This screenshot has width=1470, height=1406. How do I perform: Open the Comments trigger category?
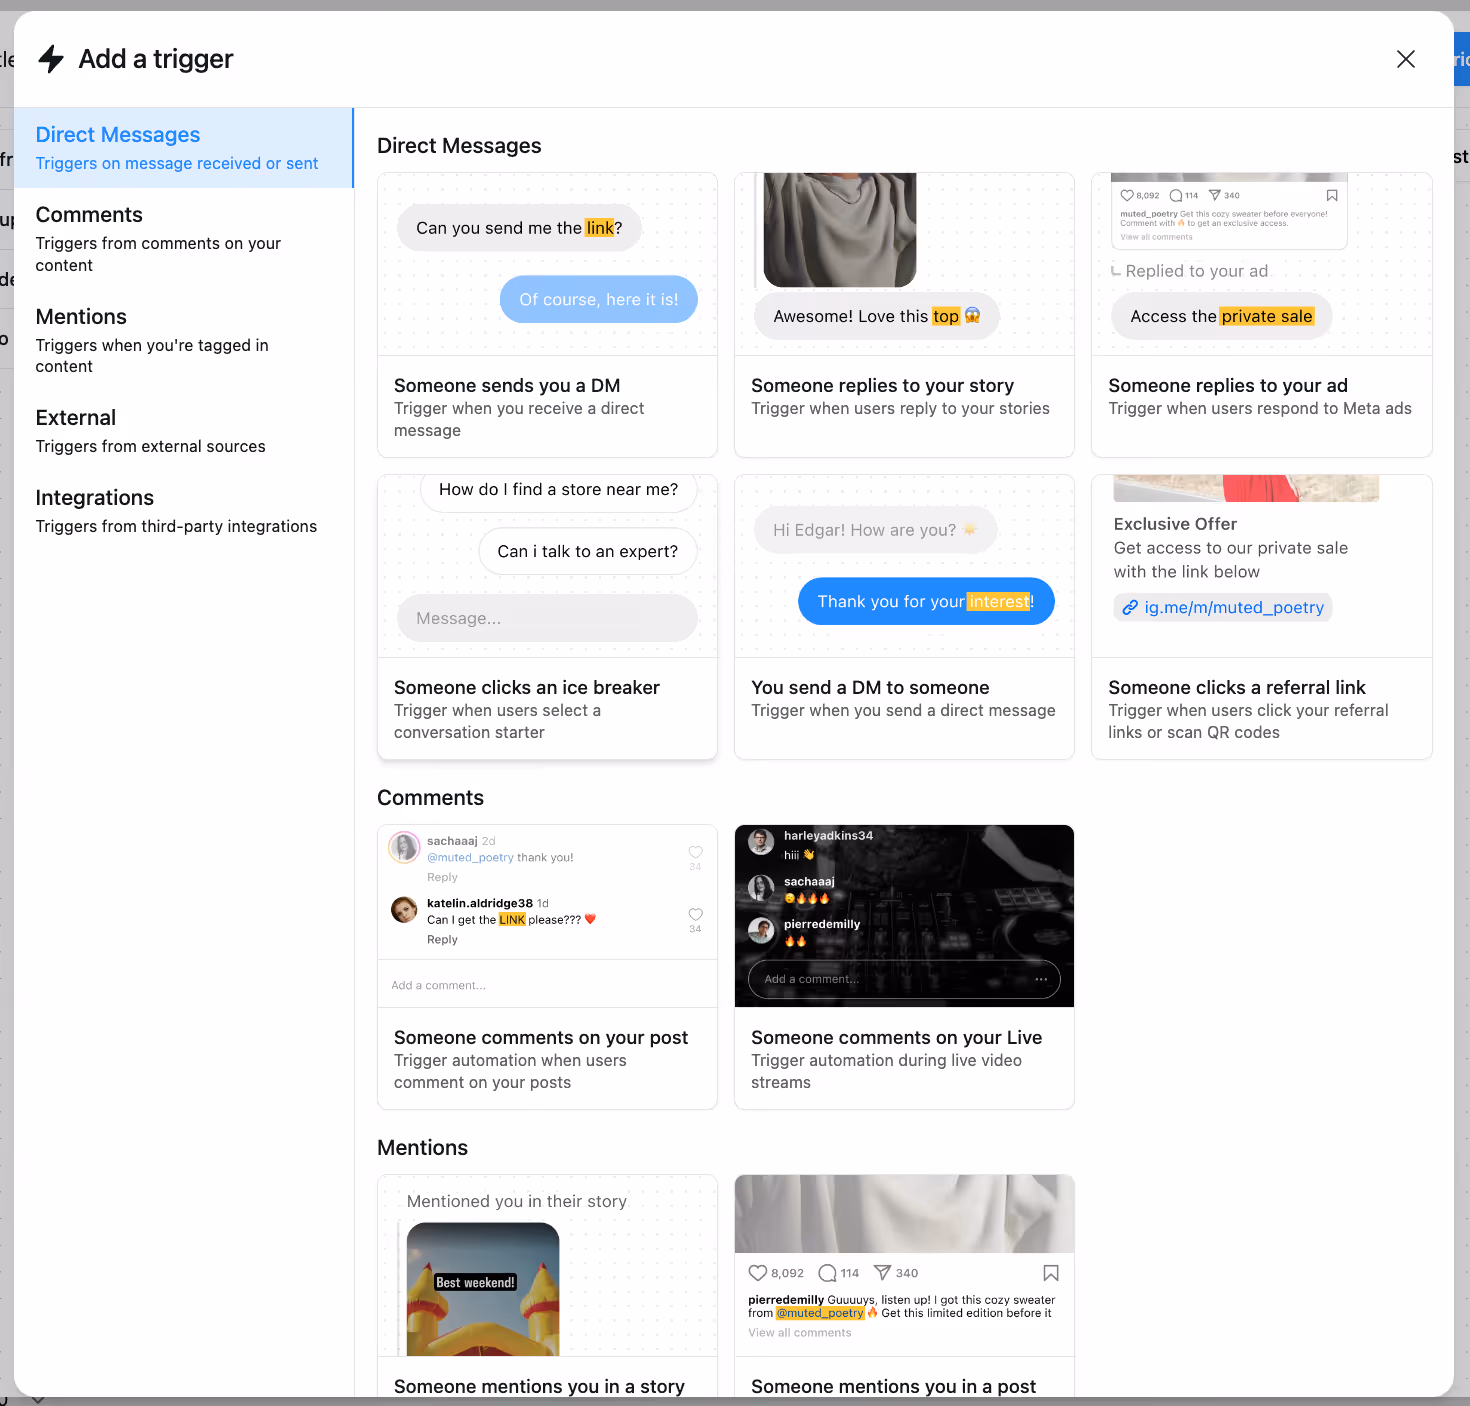184,239
